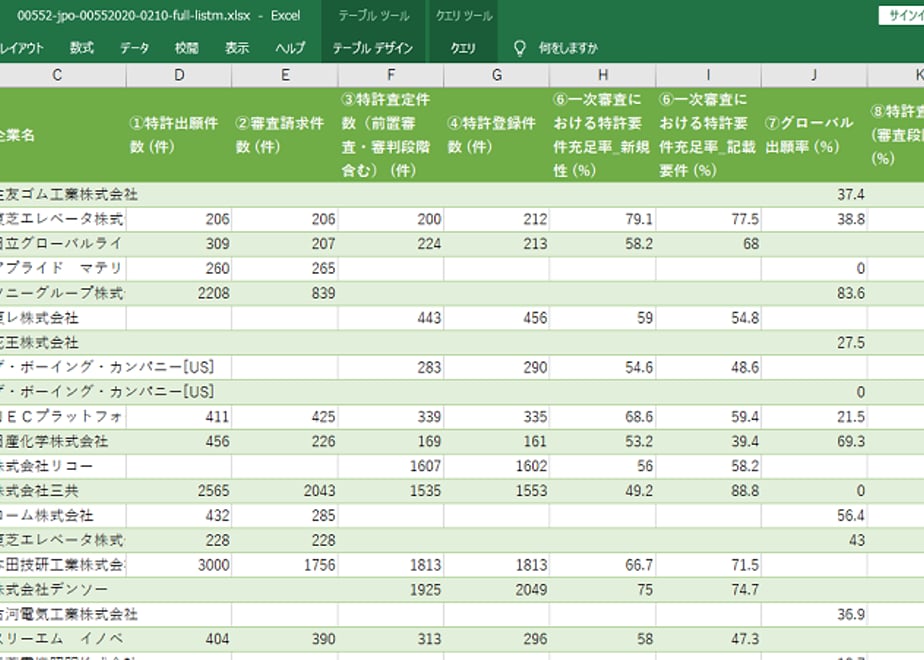Viewport: 924px width, 660px height.
Task: Select the cell with value 83.6
Action: 814,293
